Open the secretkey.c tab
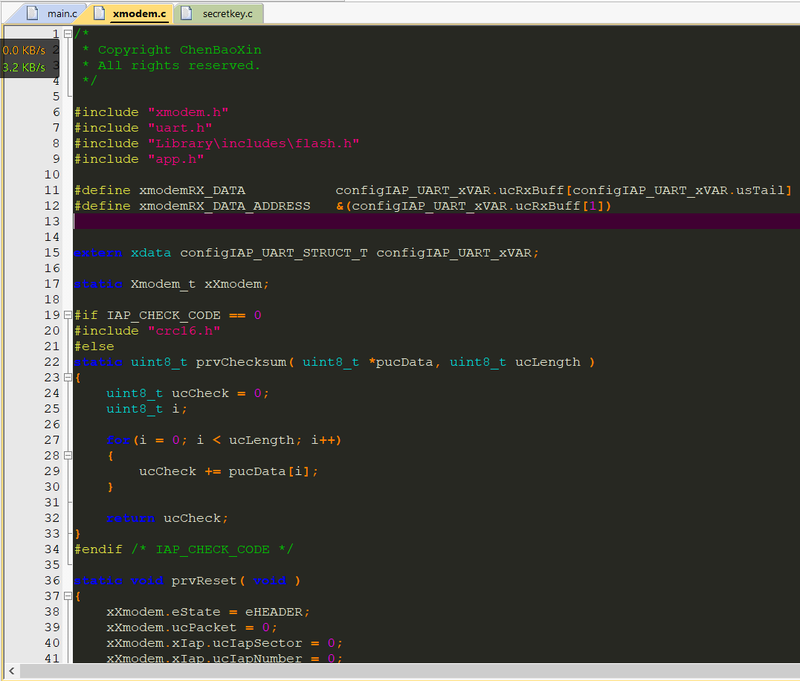 click(x=219, y=14)
